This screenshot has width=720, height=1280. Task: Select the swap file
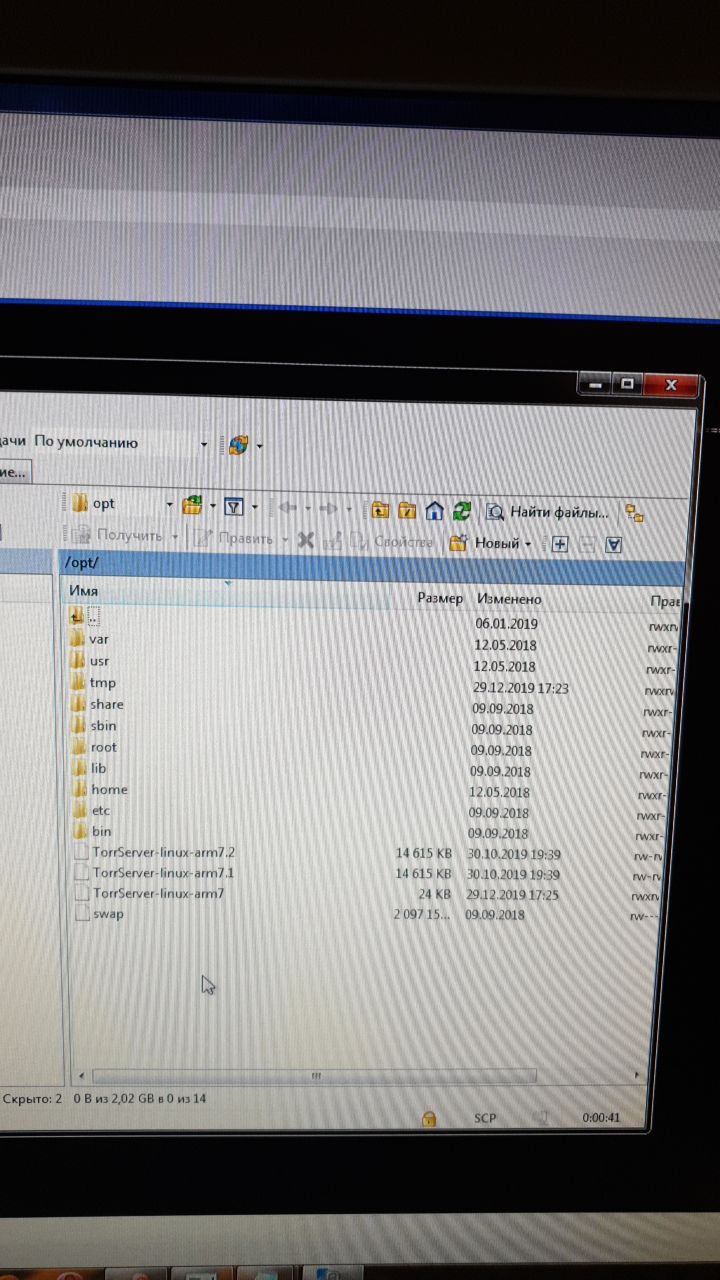pyautogui.click(x=108, y=914)
